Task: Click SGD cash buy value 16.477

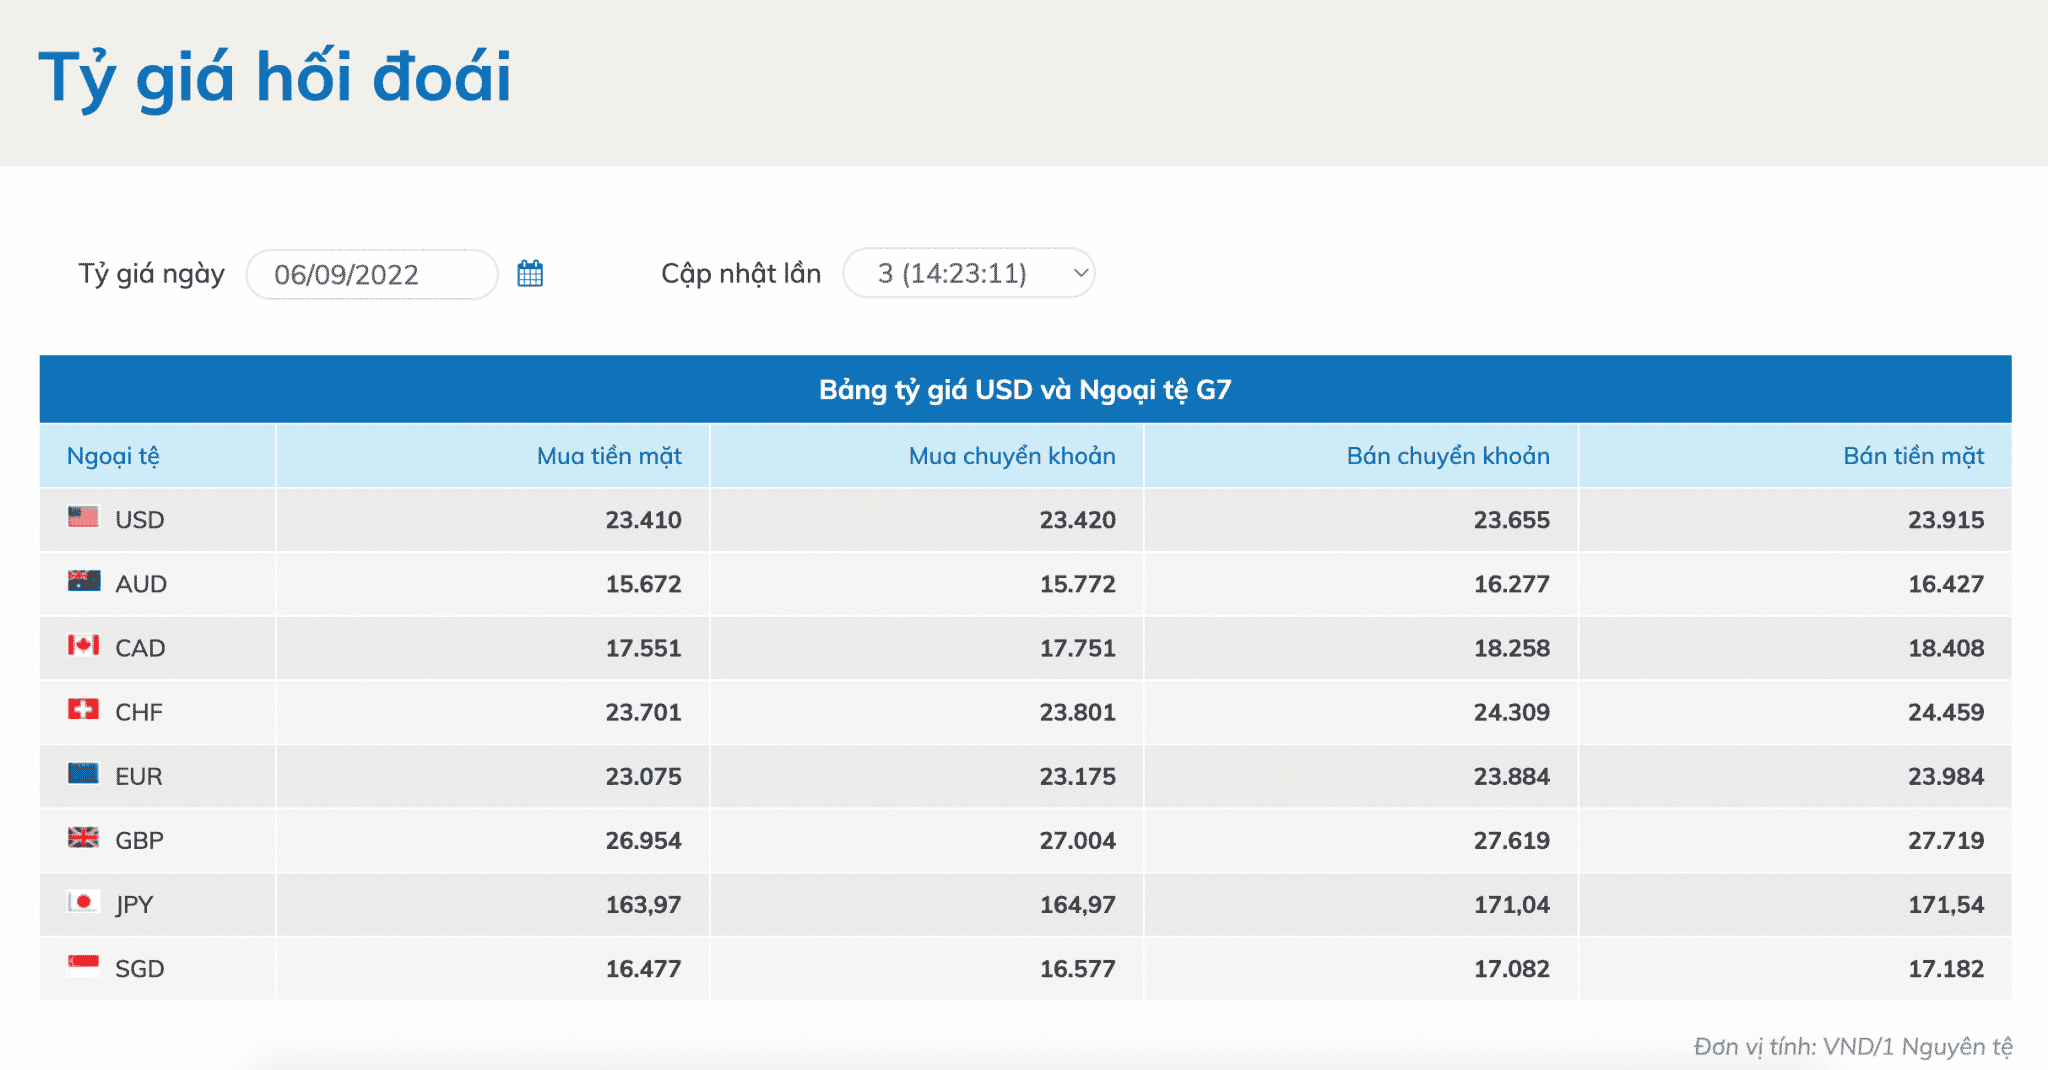Action: coord(643,969)
